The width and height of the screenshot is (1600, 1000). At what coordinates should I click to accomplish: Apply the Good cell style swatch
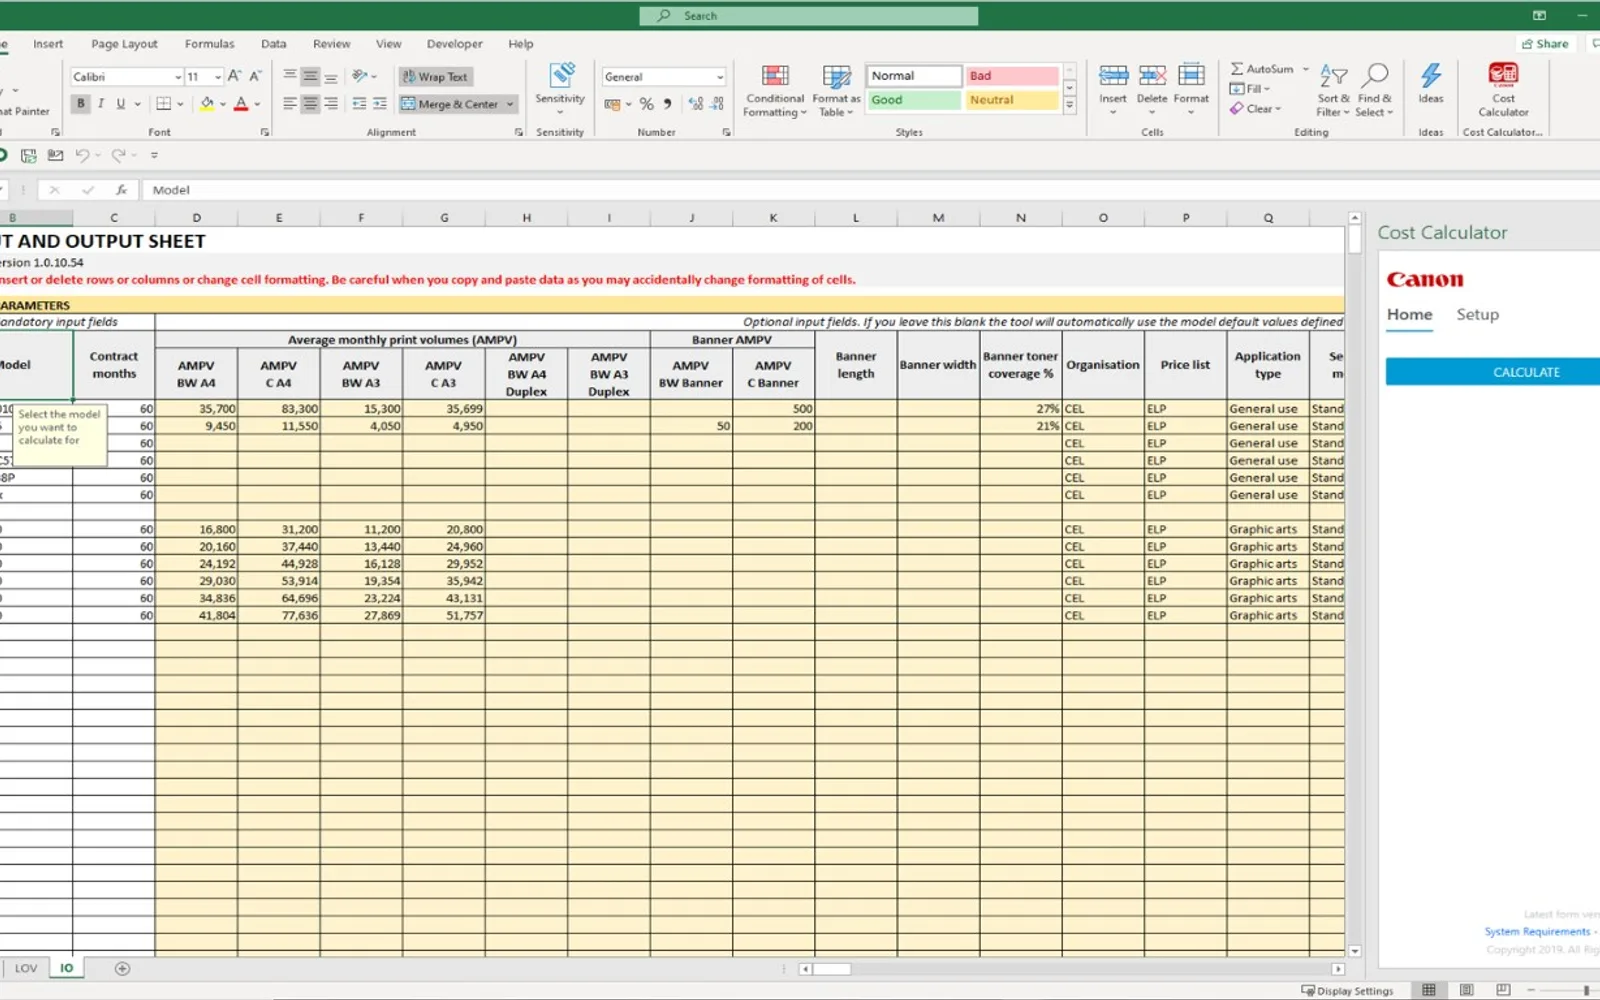tap(914, 100)
